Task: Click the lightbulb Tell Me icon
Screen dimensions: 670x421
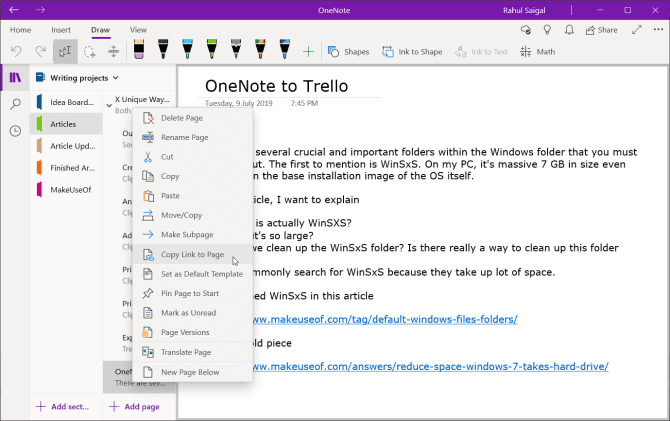Action: coord(547,30)
